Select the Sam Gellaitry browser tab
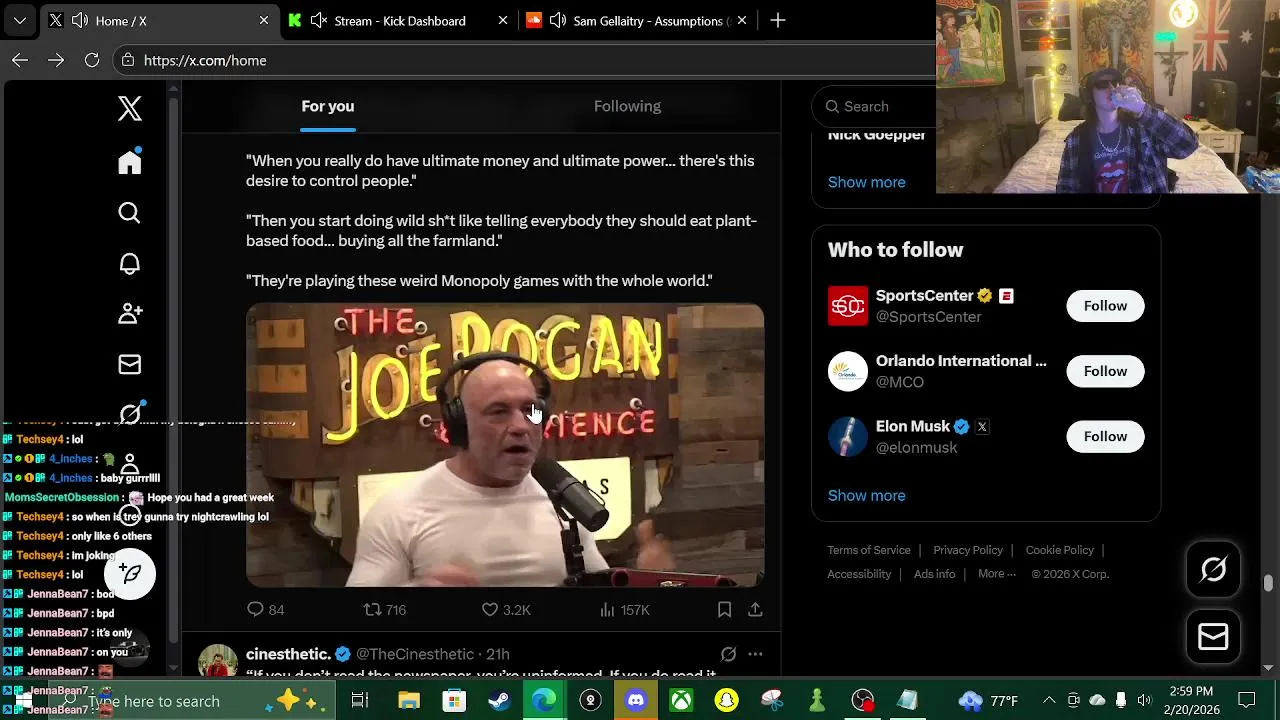This screenshot has height=720, width=1280. 637,20
